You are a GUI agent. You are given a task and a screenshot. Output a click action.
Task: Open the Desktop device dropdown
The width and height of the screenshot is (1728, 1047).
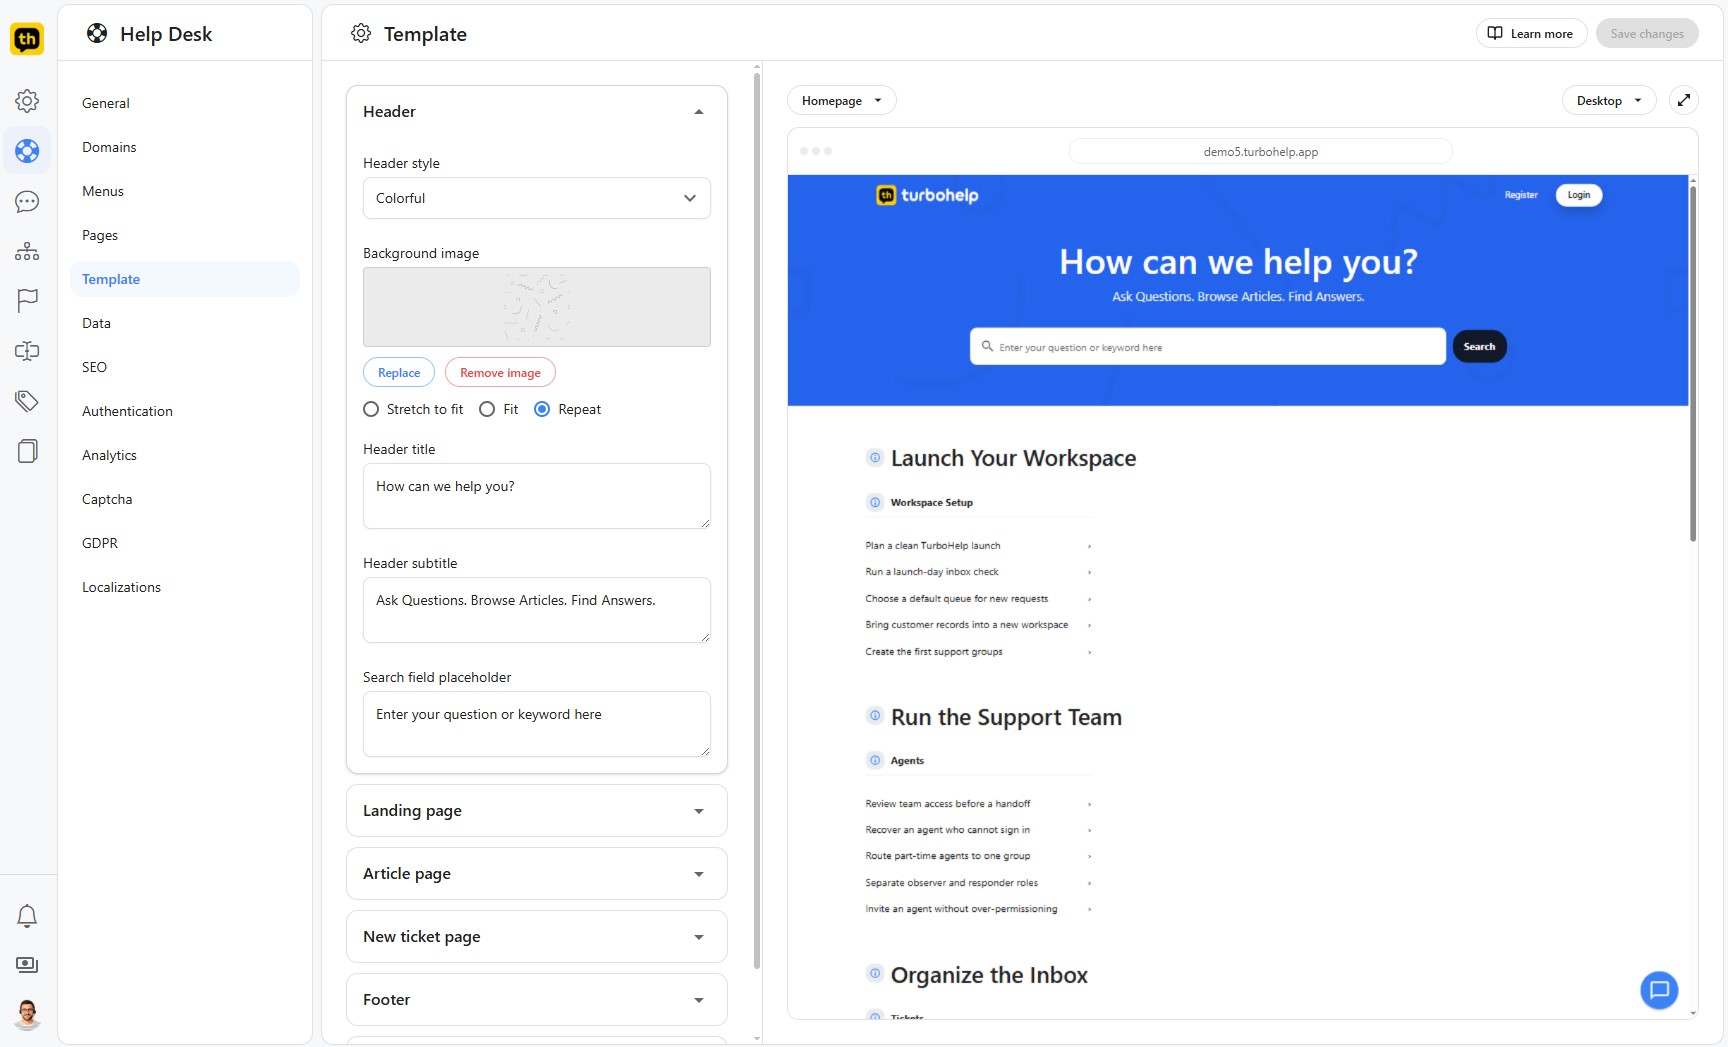[x=1609, y=100]
